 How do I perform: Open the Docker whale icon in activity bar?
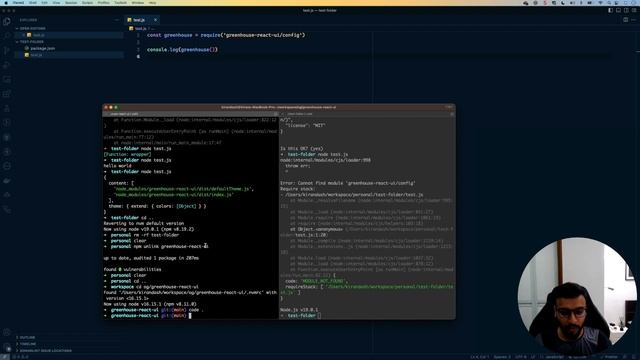(7, 180)
